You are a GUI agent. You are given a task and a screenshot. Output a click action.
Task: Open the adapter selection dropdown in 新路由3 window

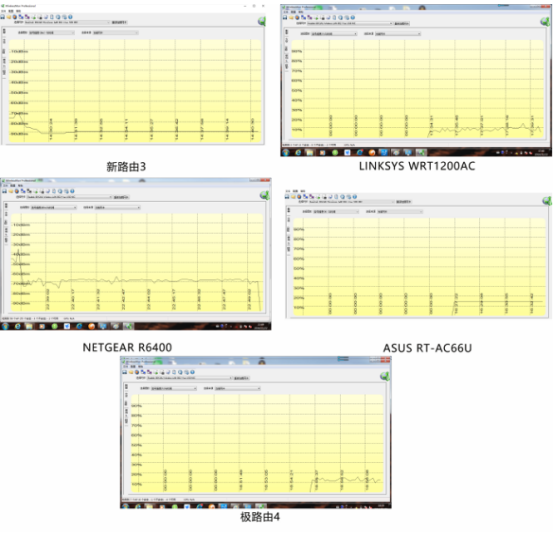point(67,22)
